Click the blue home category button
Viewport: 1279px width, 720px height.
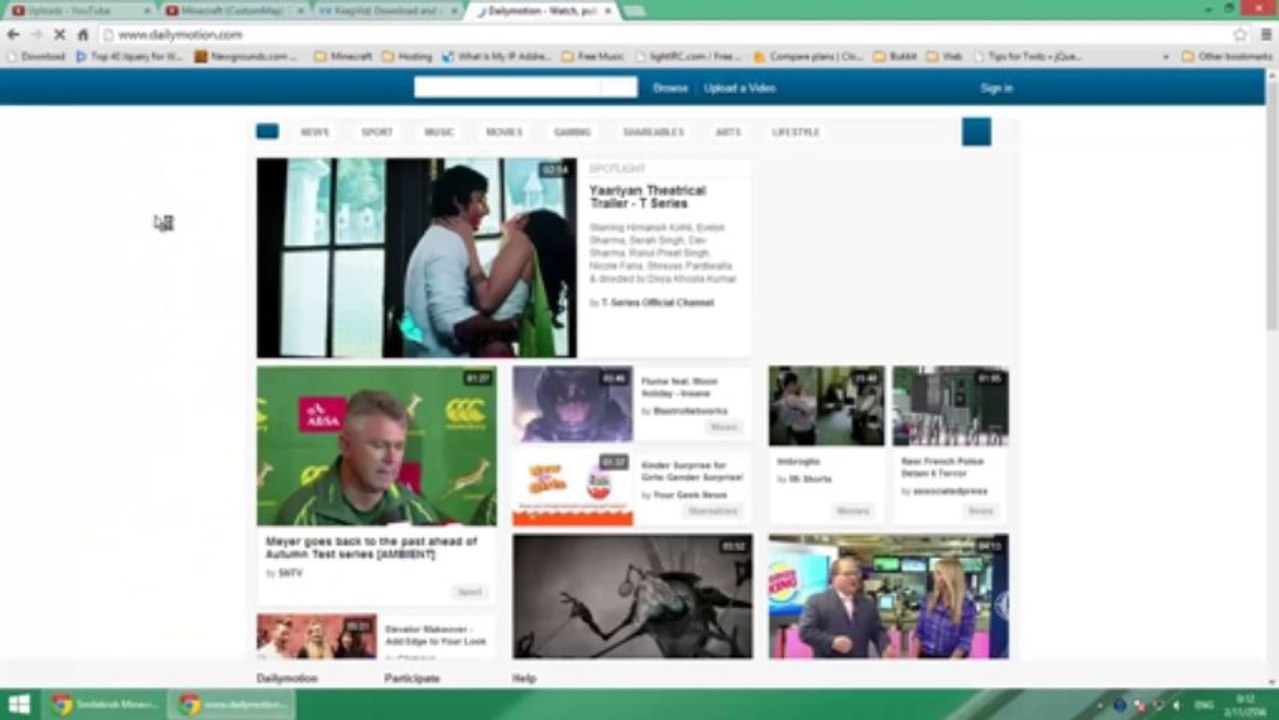267,131
